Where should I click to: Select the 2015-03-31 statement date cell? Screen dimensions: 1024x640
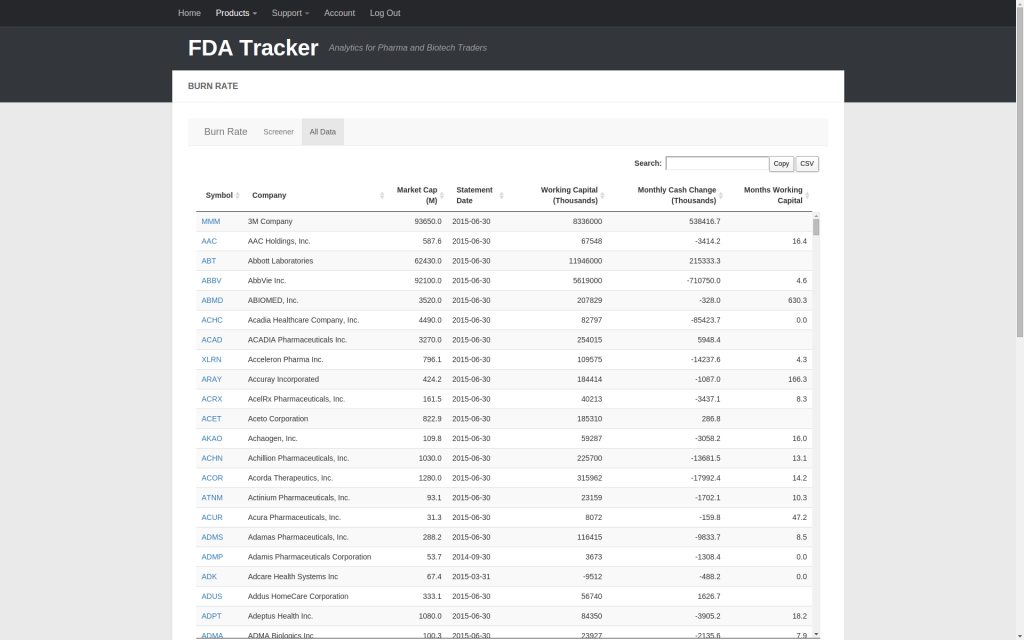(x=471, y=577)
